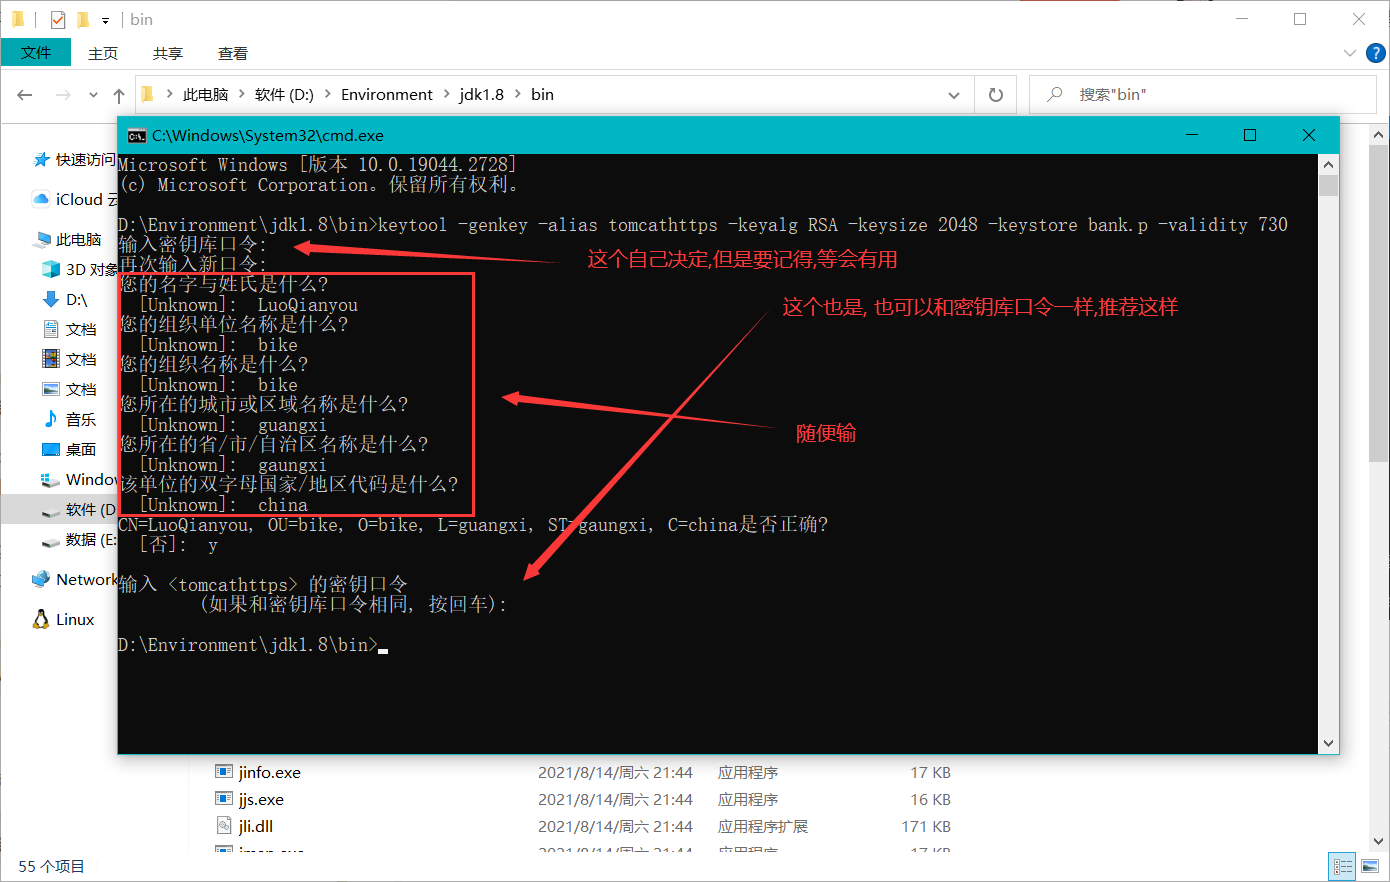Switch to large thumbnails view icon
The height and width of the screenshot is (882, 1390).
1370,867
